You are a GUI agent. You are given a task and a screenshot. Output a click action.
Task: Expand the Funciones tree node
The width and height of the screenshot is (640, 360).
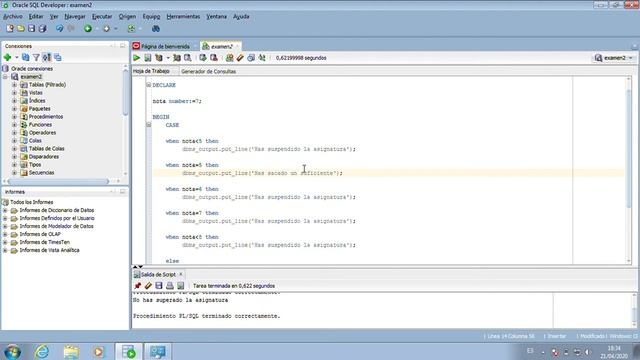click(x=14, y=124)
